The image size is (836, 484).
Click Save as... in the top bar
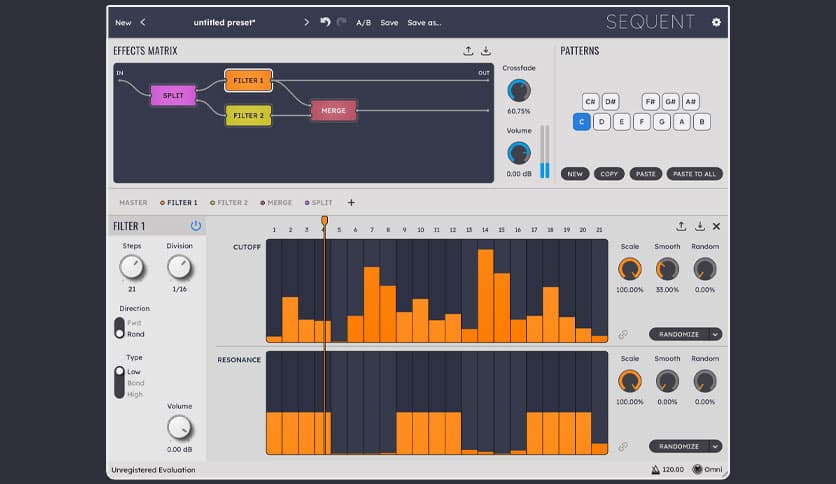(424, 22)
